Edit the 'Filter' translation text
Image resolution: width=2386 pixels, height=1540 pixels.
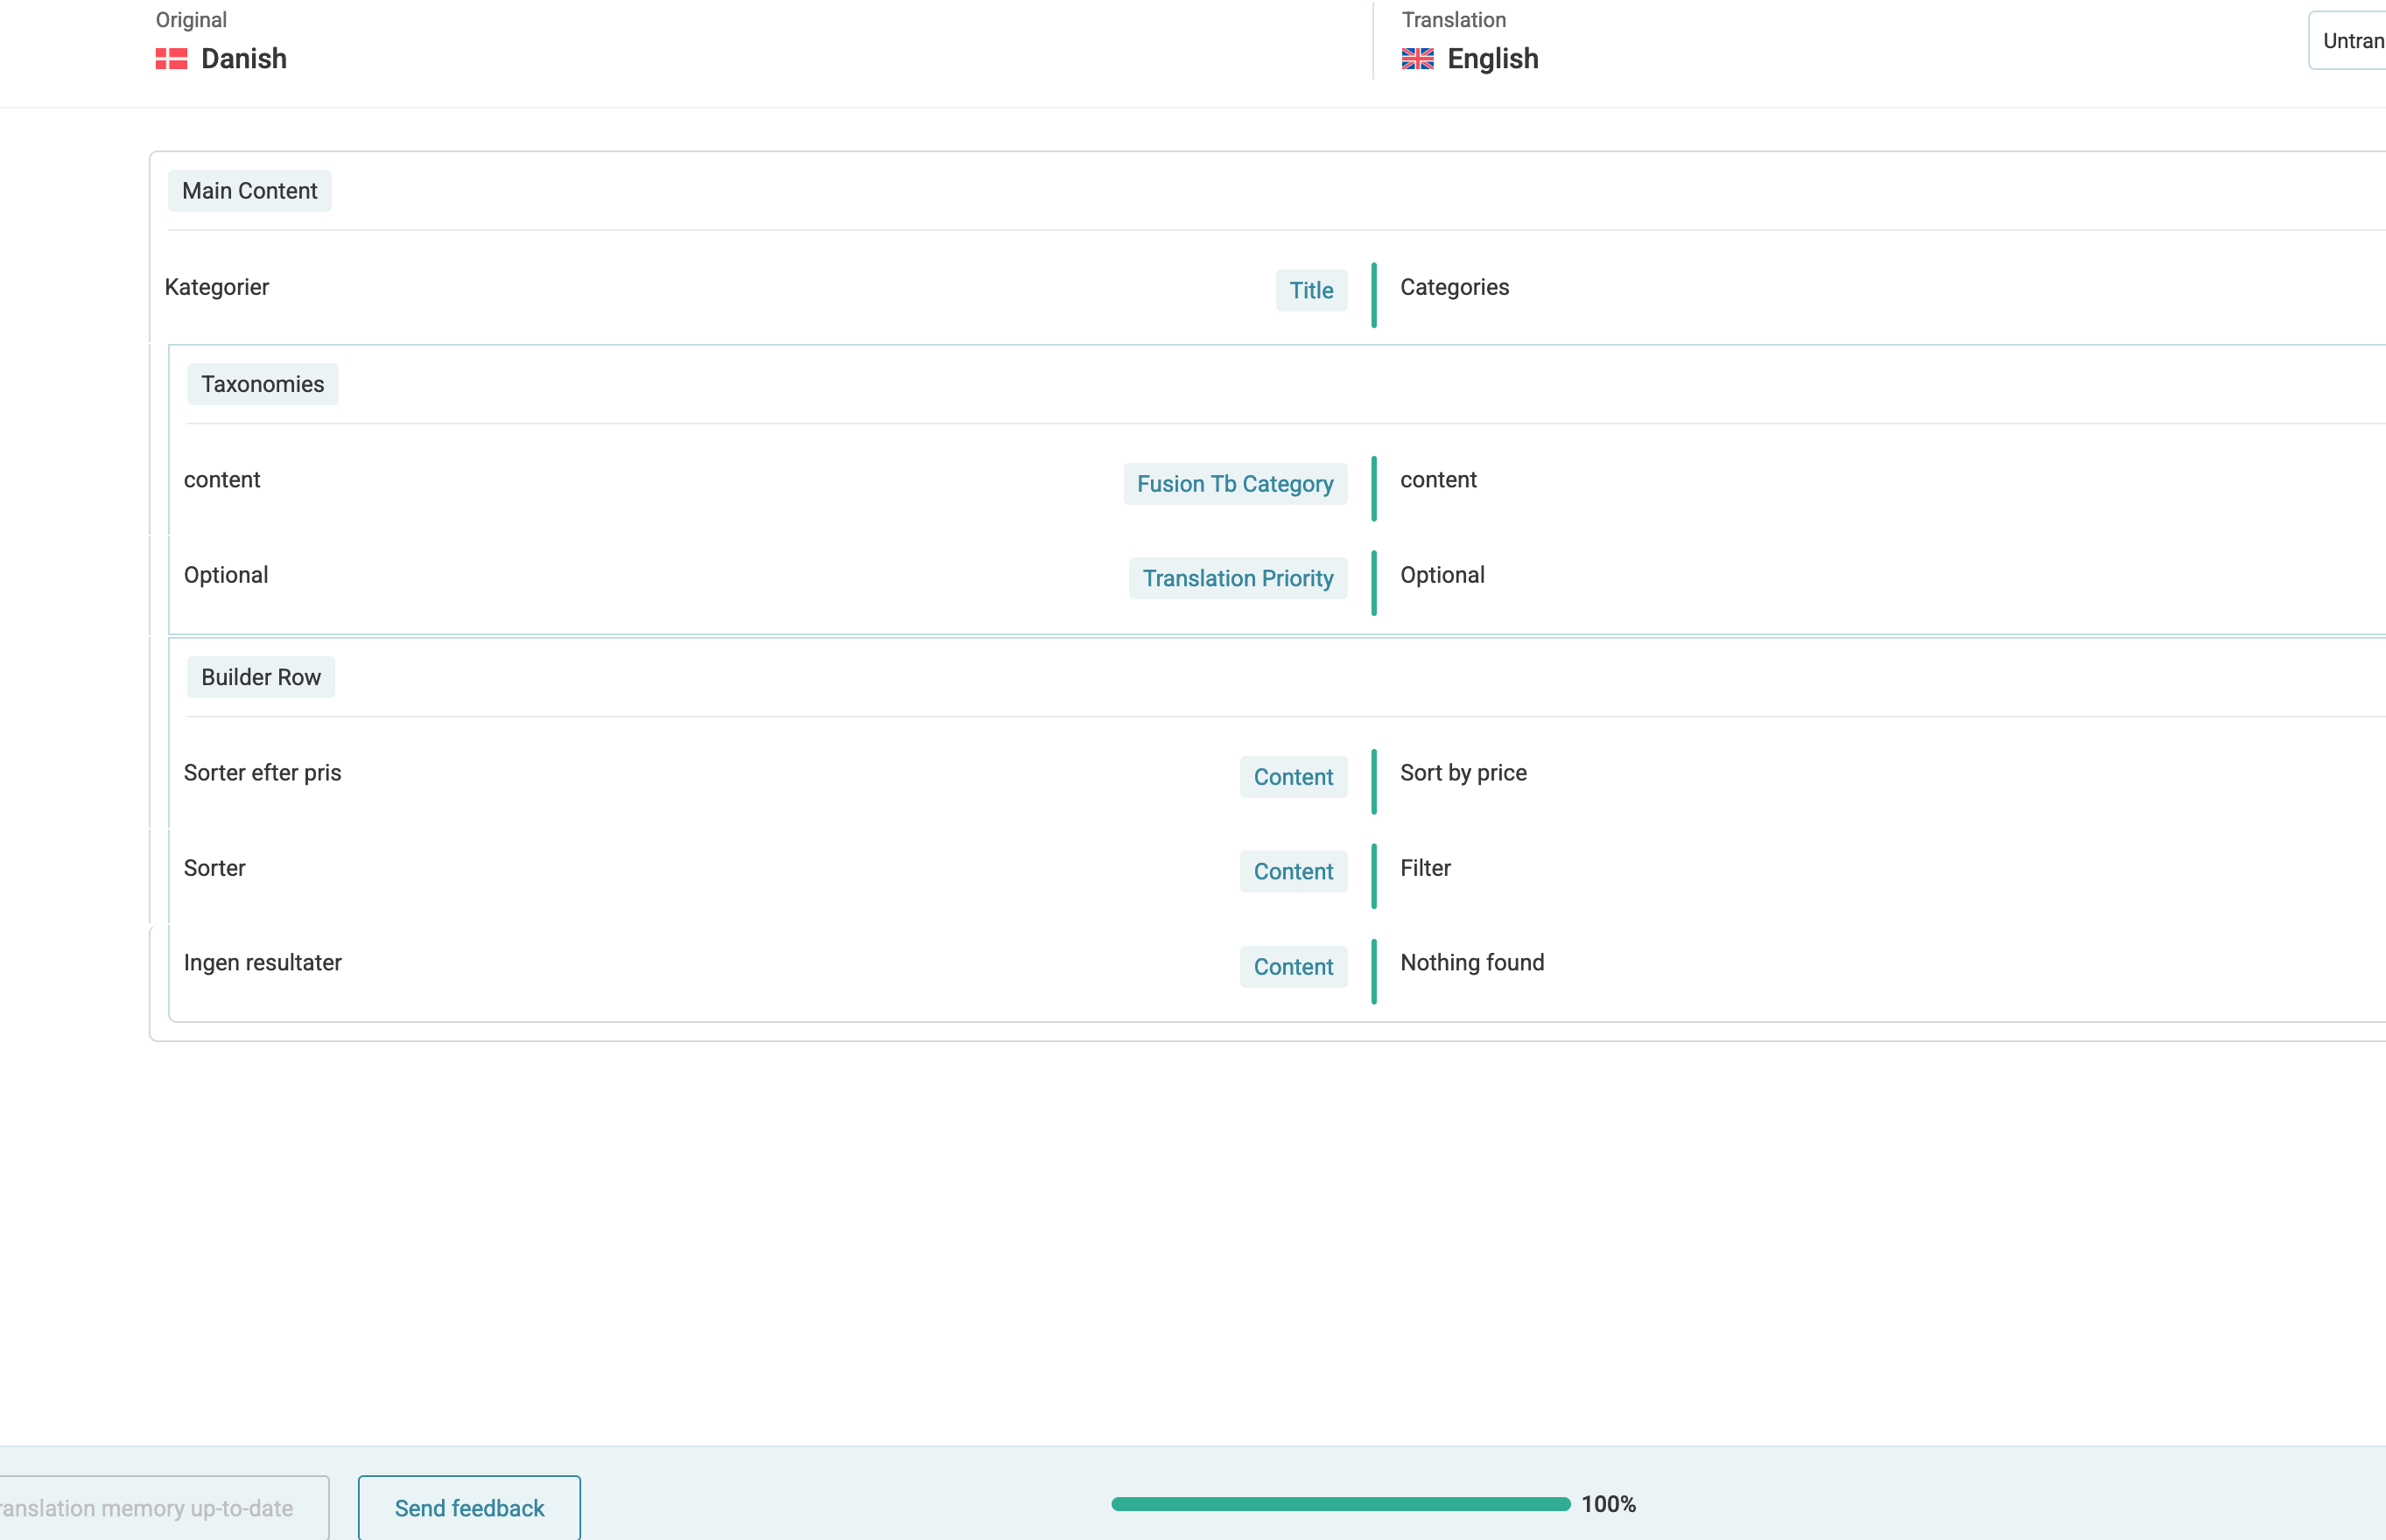pyautogui.click(x=1425, y=868)
